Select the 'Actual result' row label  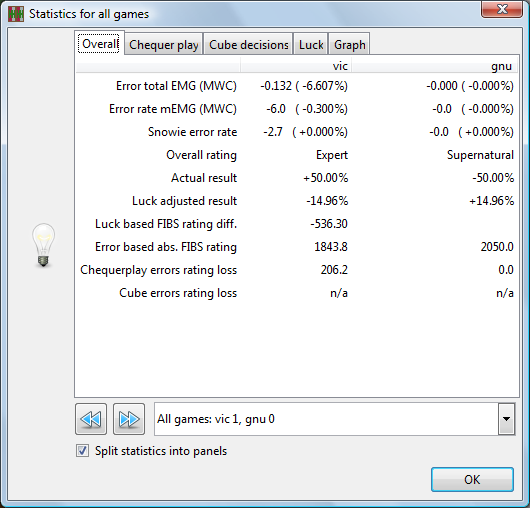coord(204,178)
